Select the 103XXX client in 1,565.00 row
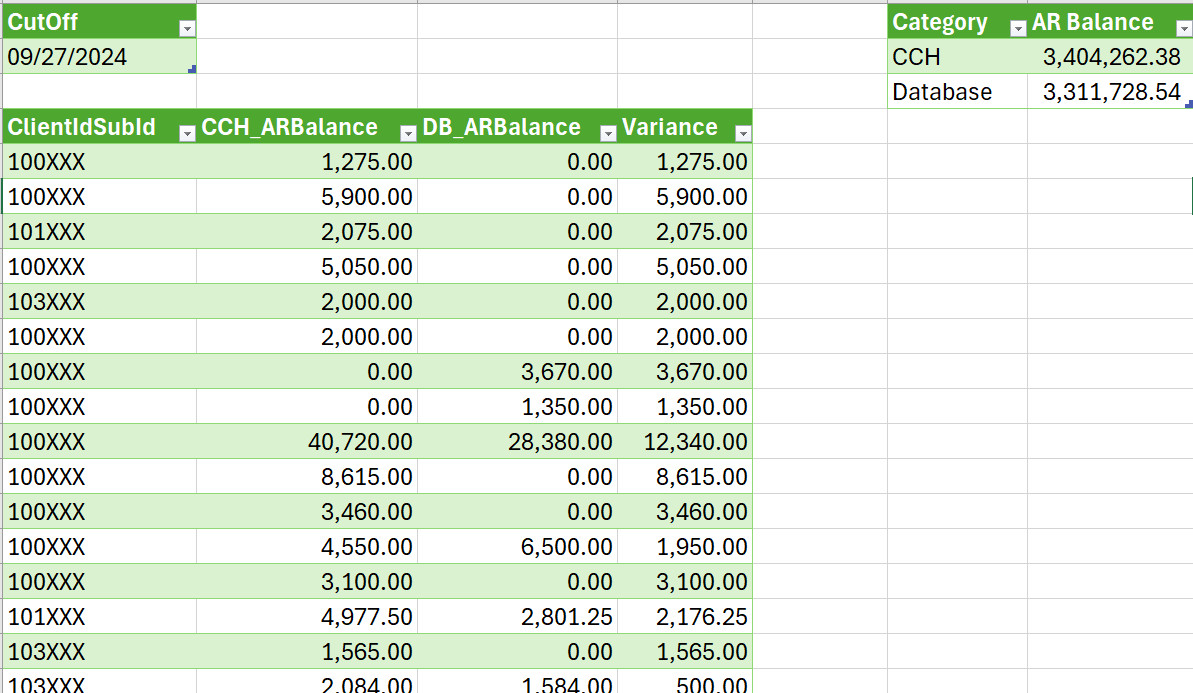 point(99,651)
